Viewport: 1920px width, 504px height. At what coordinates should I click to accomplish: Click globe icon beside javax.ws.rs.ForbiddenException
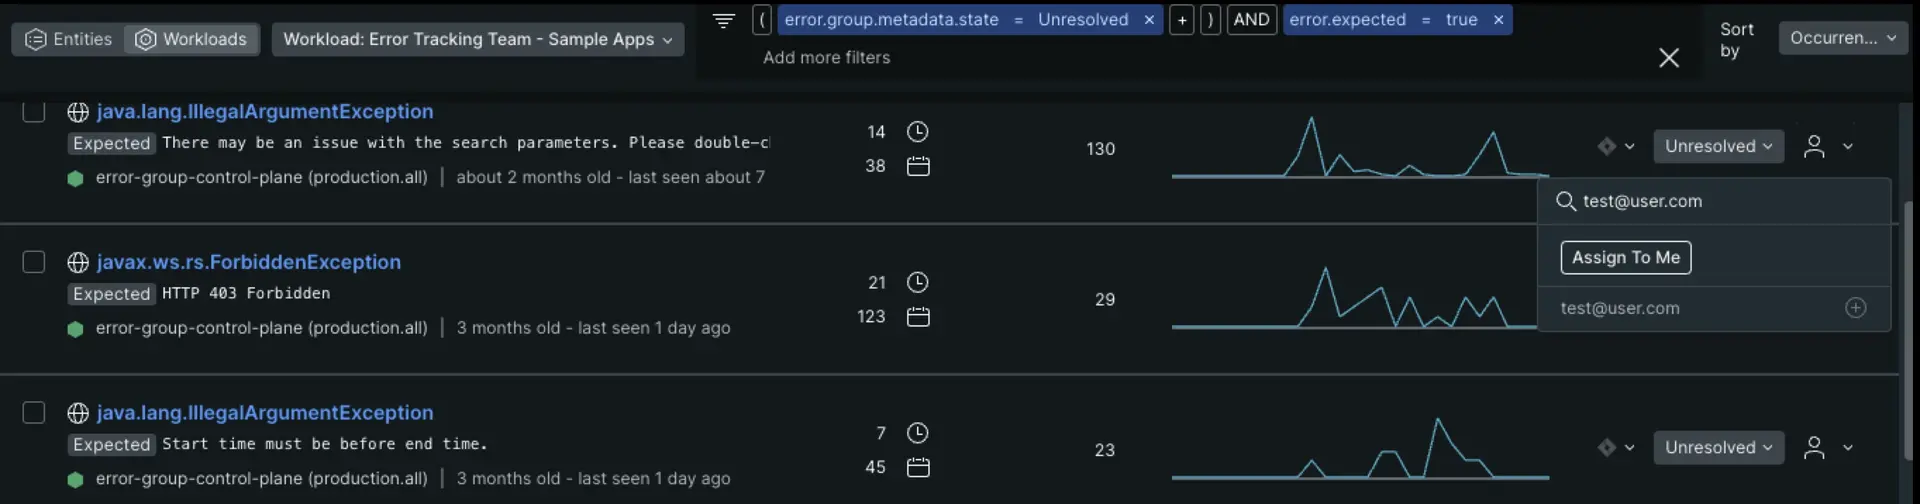(x=78, y=263)
